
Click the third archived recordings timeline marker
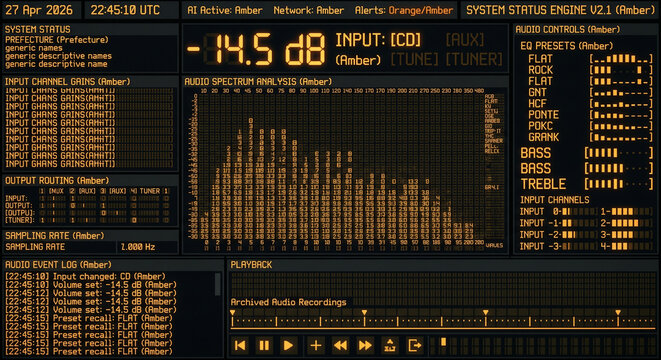click(x=486, y=312)
